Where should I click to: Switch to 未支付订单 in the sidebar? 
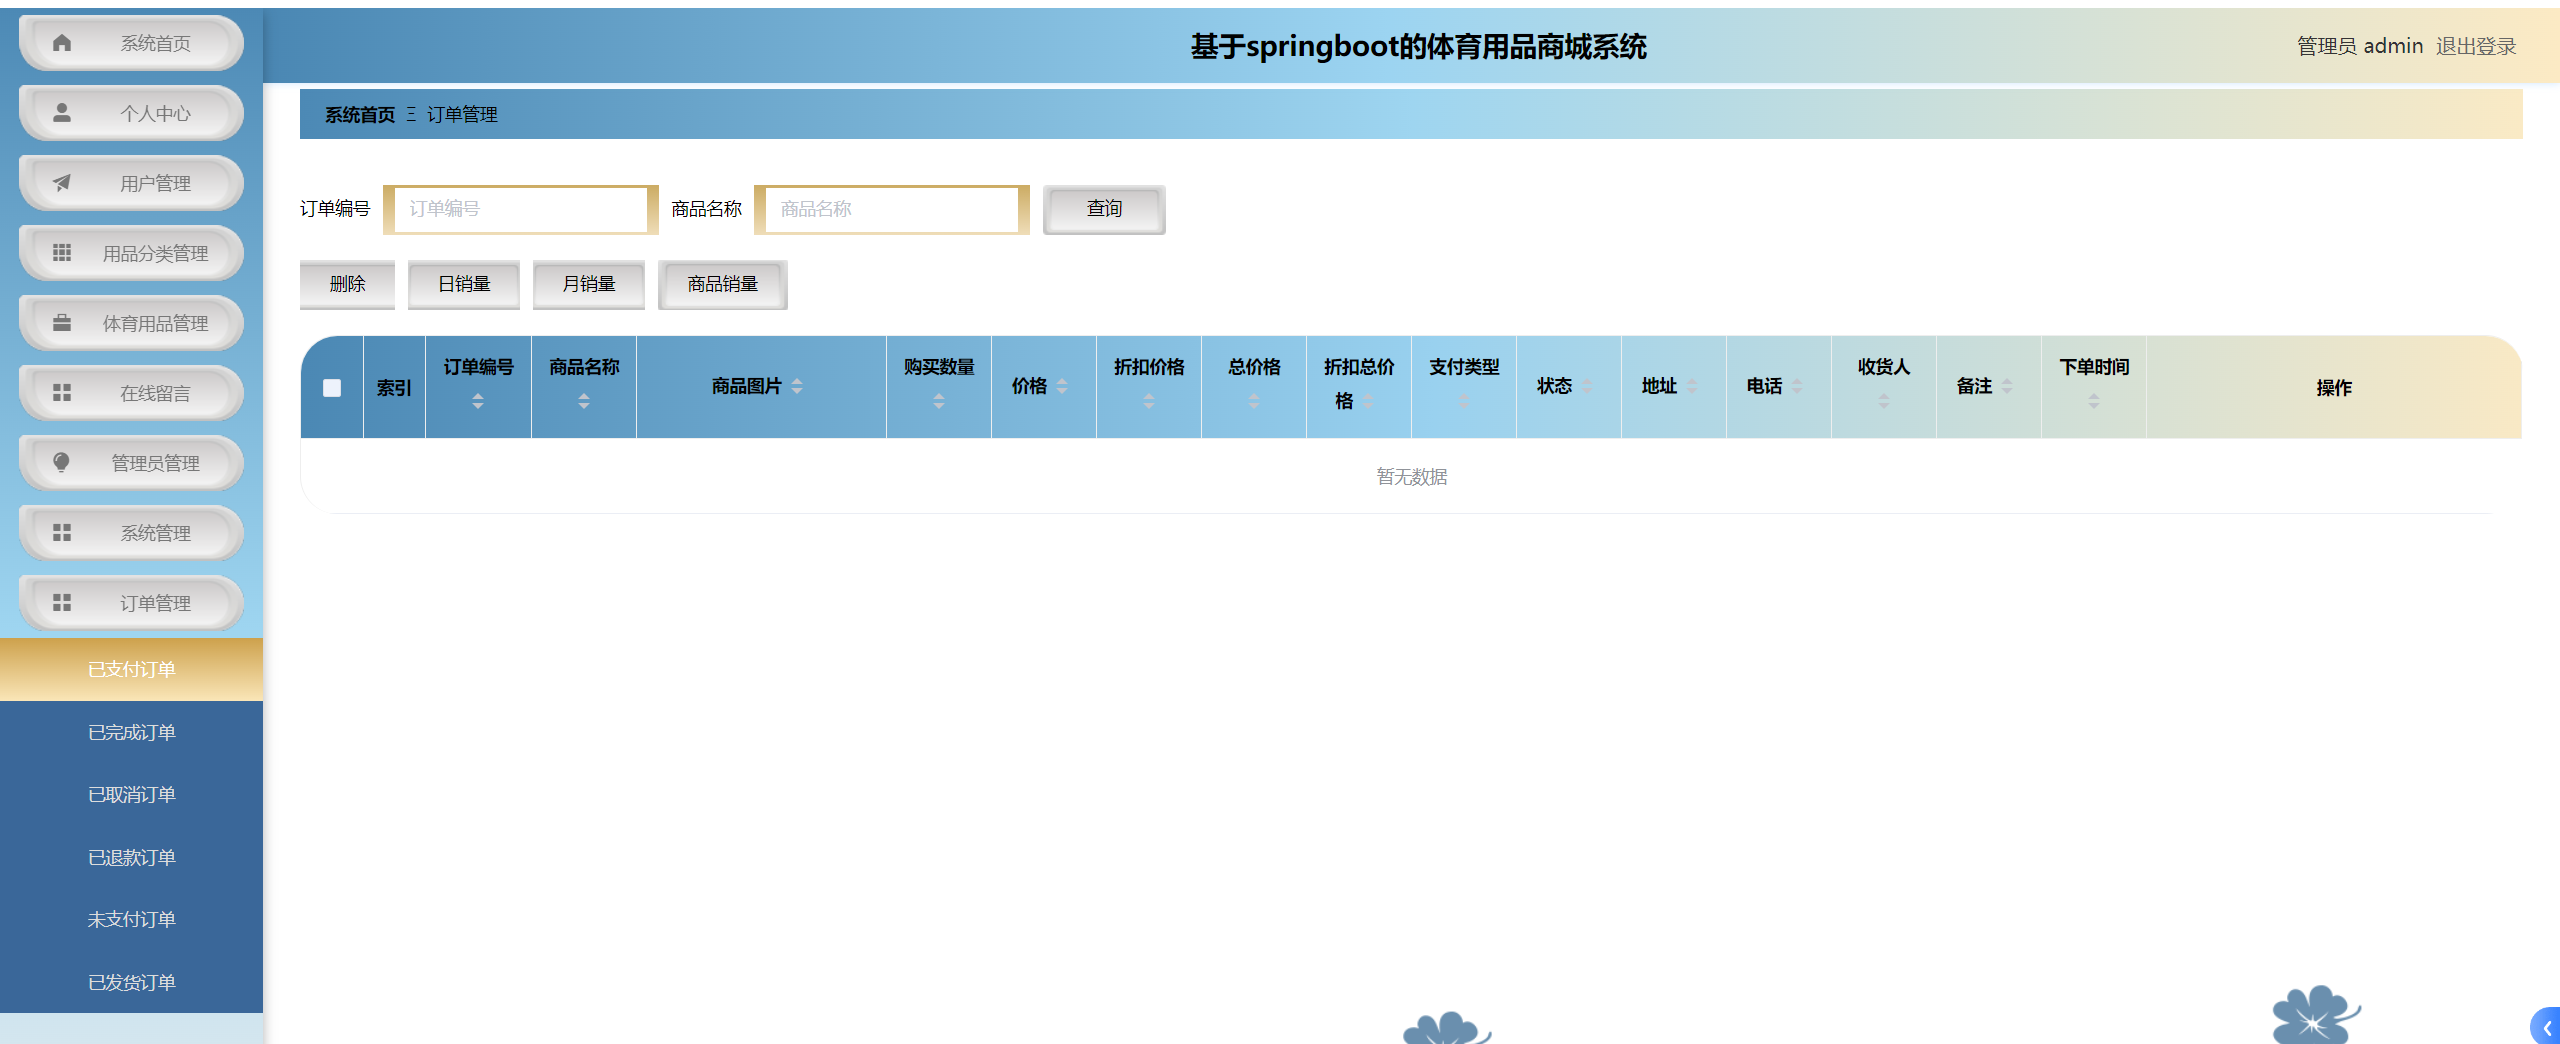point(131,919)
